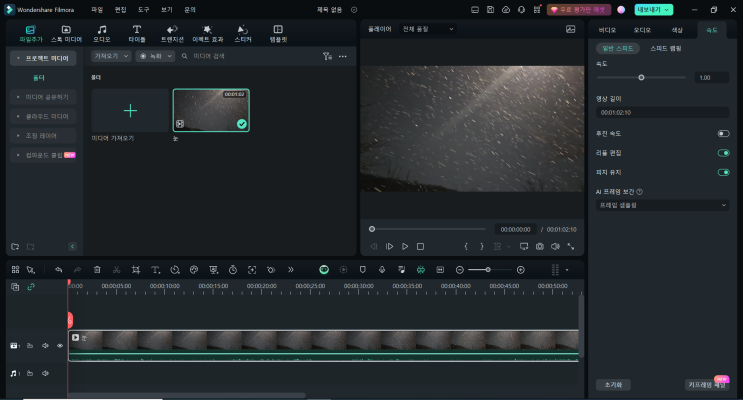
Task: Take a snapshot with the camera icon
Action: click(539, 246)
